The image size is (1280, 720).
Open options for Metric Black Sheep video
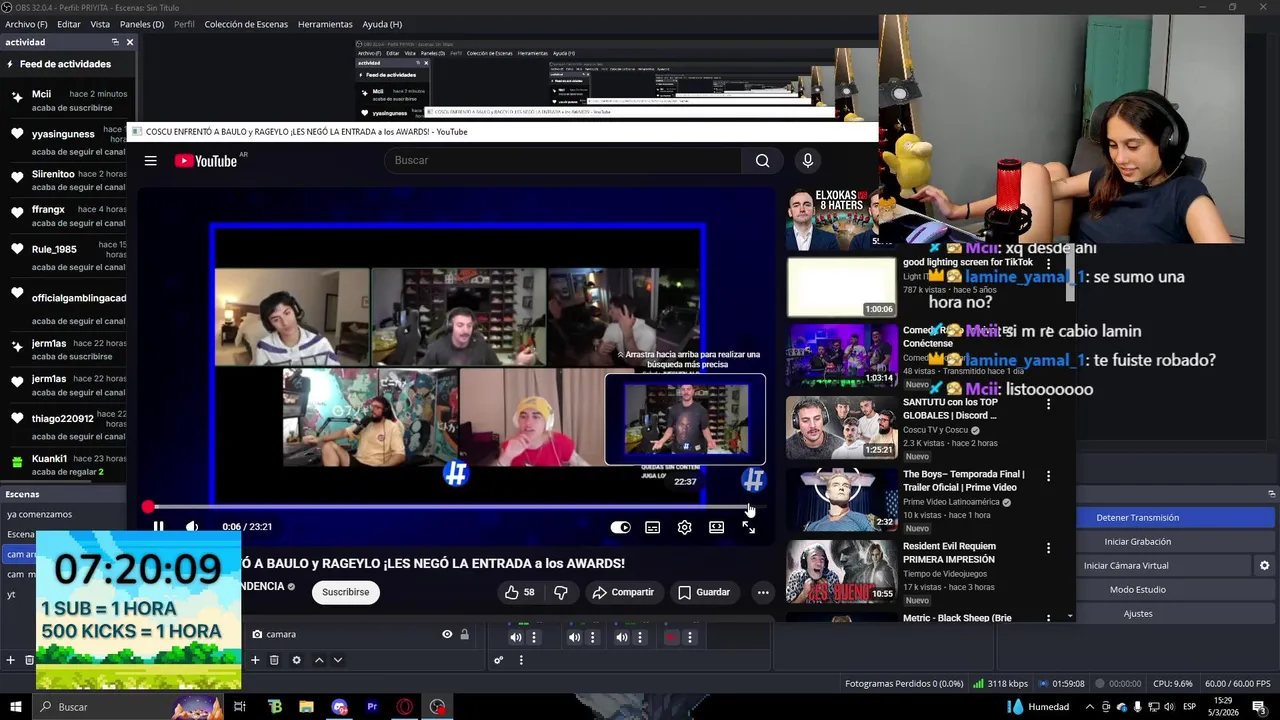(x=1048, y=619)
